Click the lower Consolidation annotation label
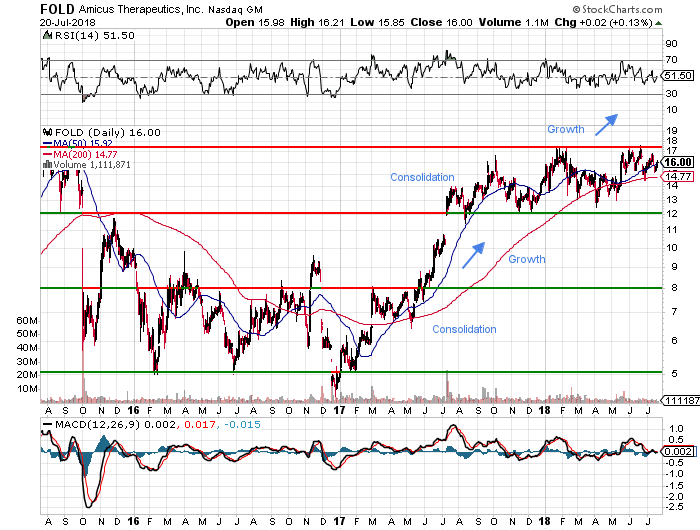700x530 pixels. tap(464, 330)
